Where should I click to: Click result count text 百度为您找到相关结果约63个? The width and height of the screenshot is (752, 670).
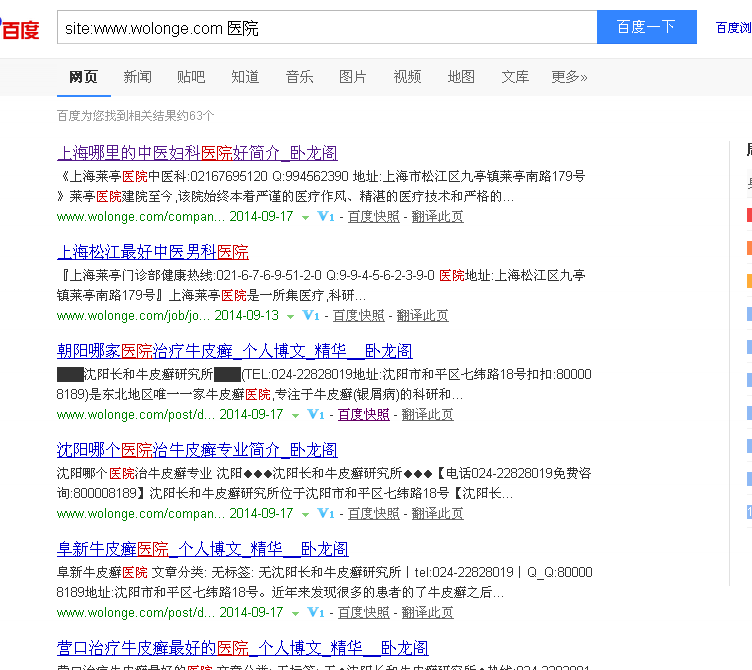(136, 116)
